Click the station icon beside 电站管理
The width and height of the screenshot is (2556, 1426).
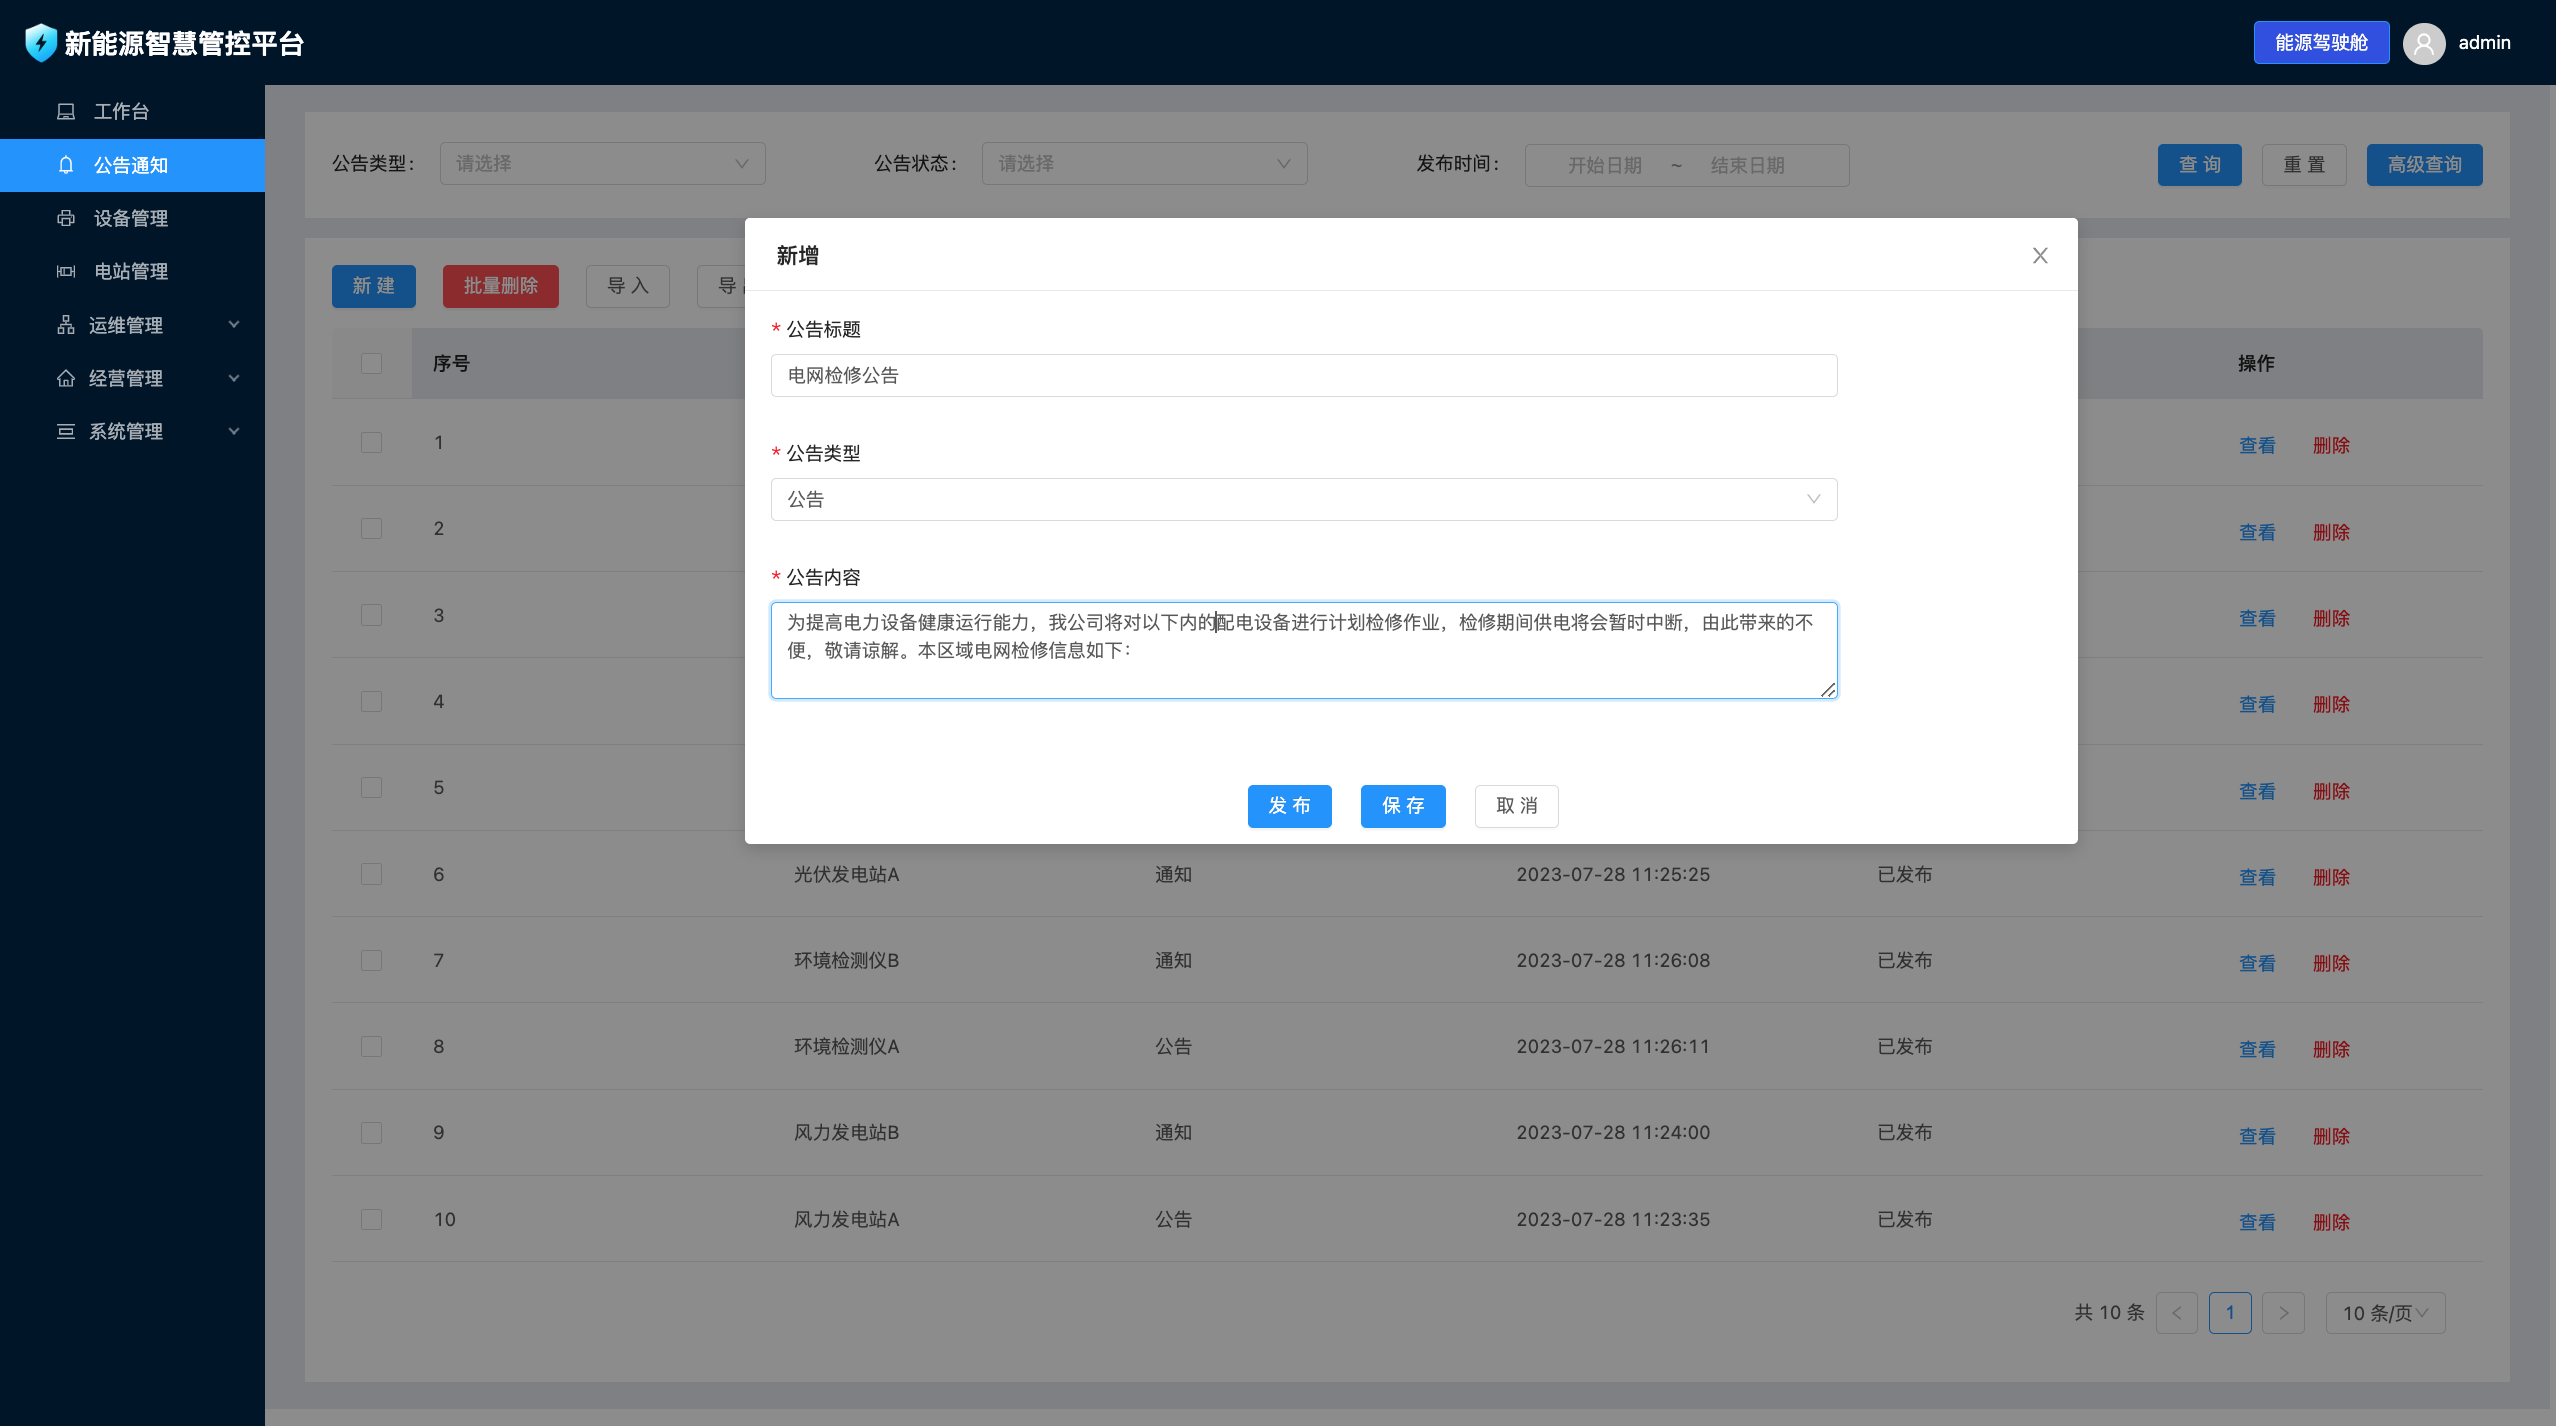66,271
